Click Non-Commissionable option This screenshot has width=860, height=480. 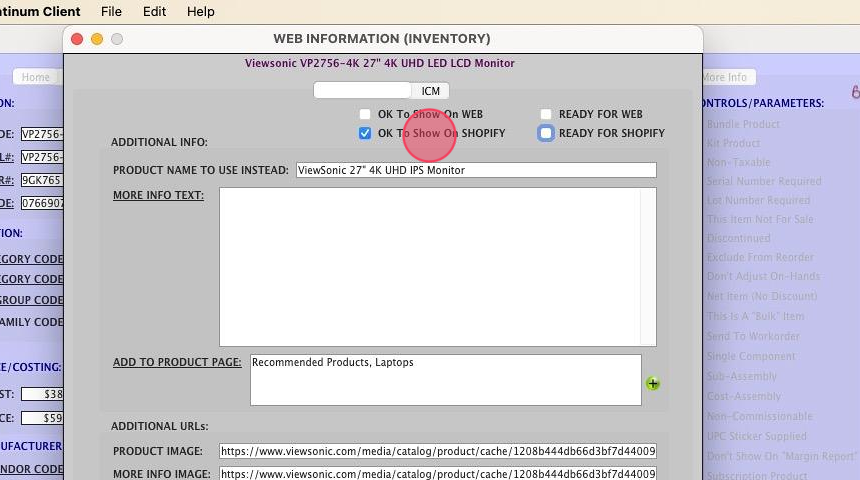click(x=760, y=416)
